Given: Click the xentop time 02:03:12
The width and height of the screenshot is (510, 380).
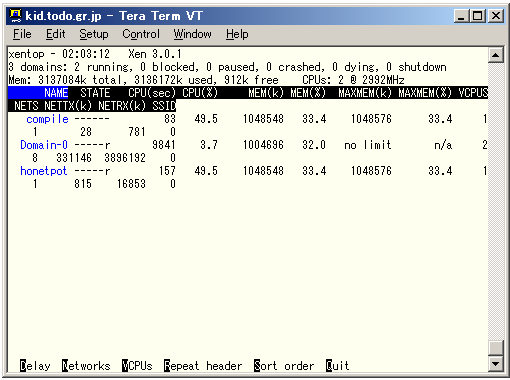Looking at the screenshot, I should pyautogui.click(x=86, y=54).
